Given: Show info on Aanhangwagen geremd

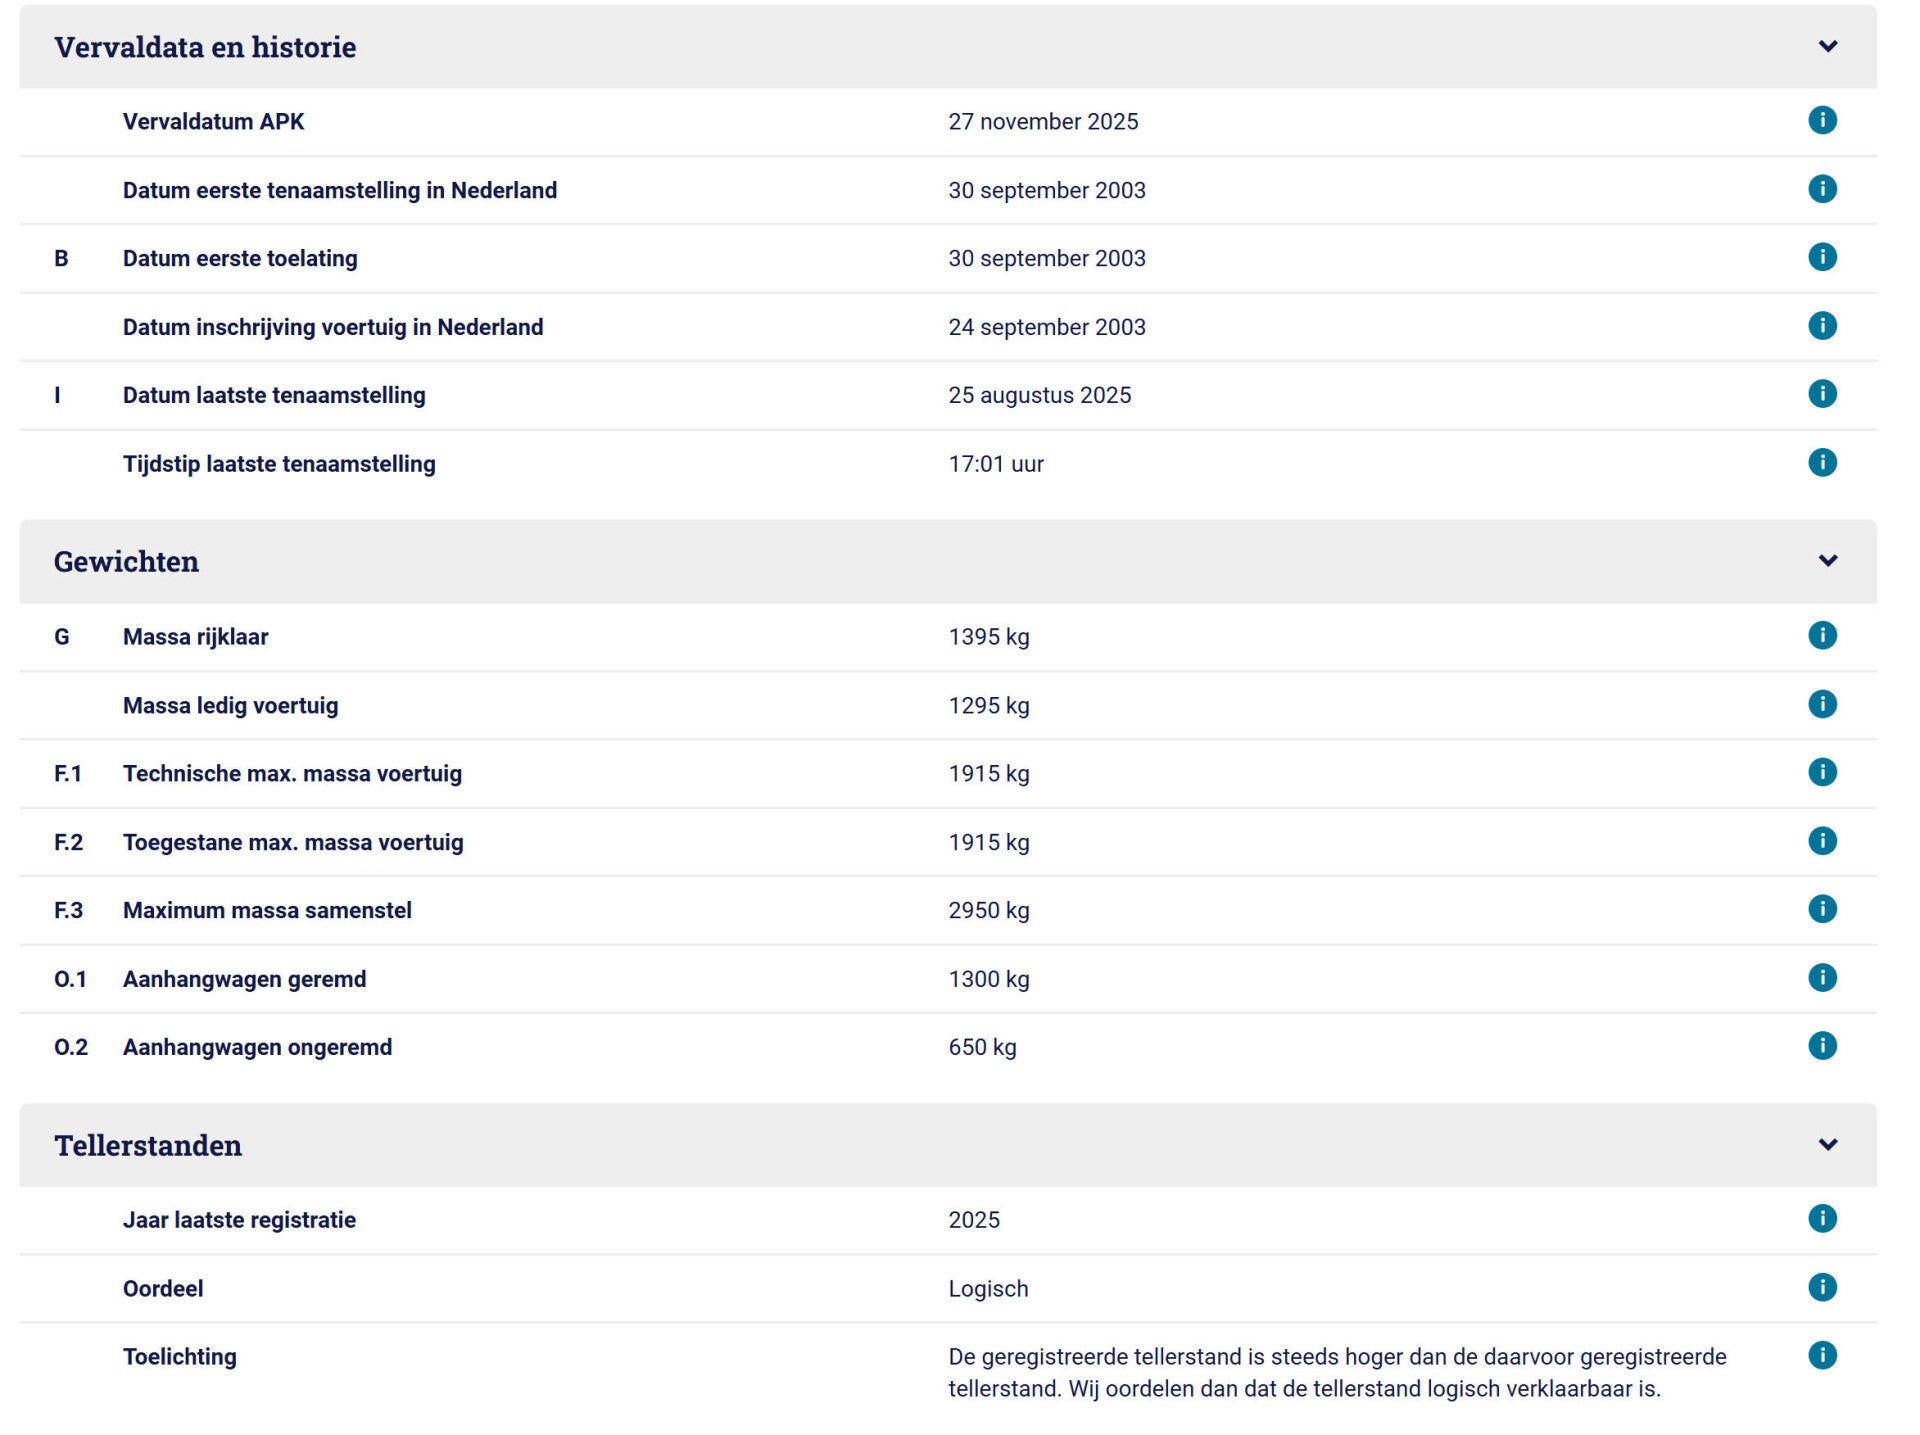Looking at the screenshot, I should [1822, 977].
